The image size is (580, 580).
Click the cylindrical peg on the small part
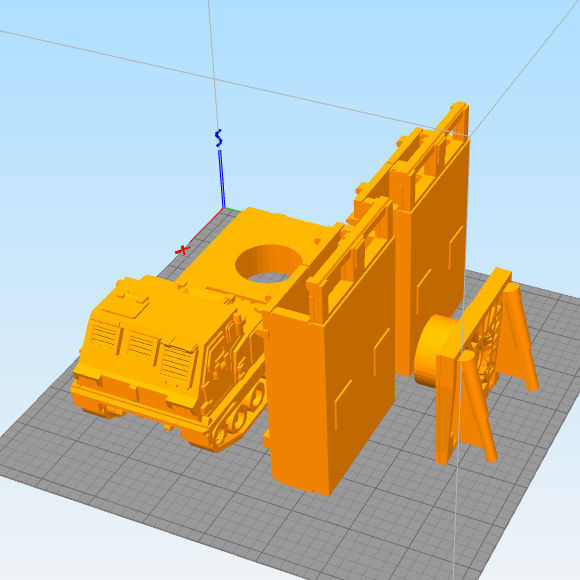coord(435,350)
